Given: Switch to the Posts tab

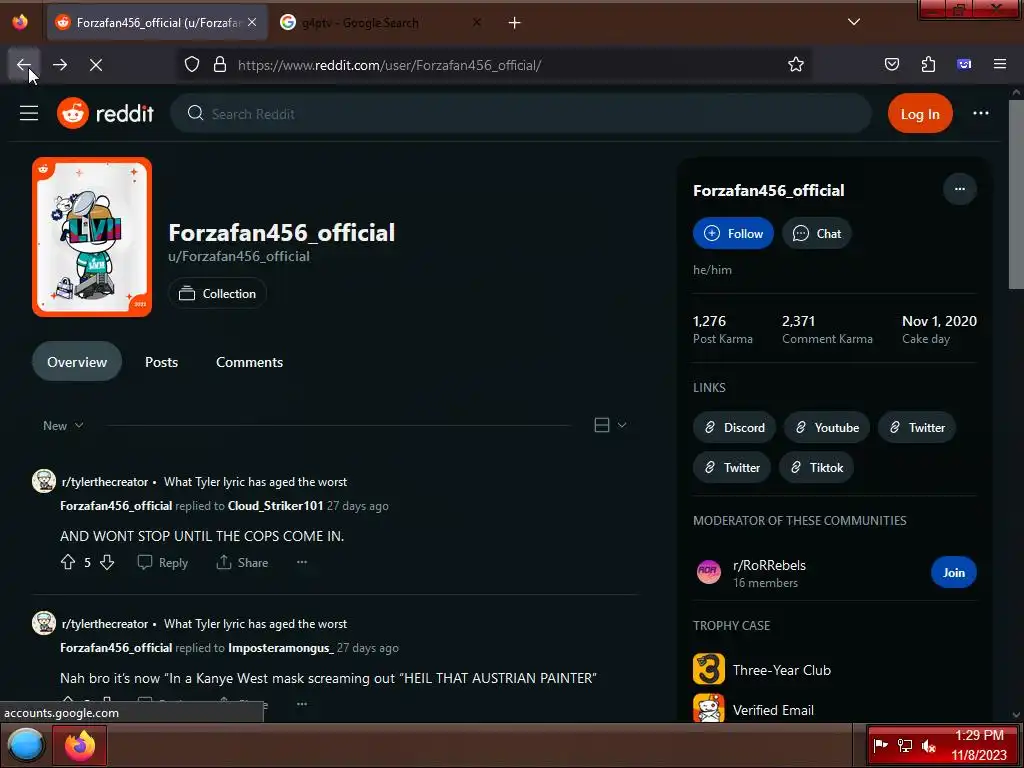Looking at the screenshot, I should [161, 362].
